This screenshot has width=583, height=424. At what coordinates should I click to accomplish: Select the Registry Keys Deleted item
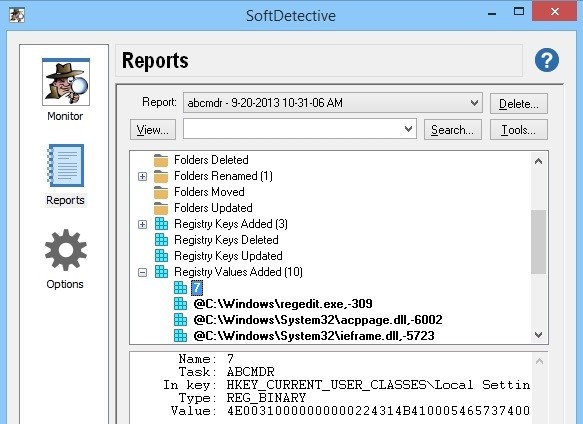(x=226, y=240)
